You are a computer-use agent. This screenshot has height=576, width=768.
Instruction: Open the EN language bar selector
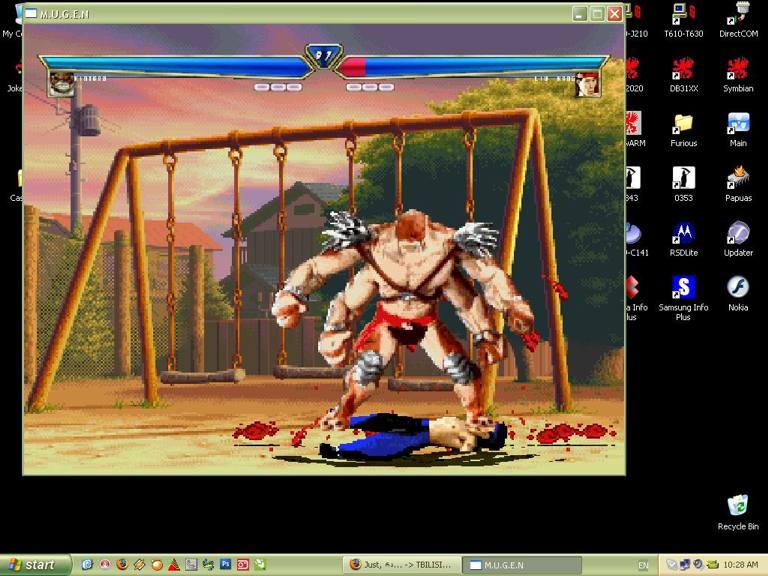click(x=643, y=565)
